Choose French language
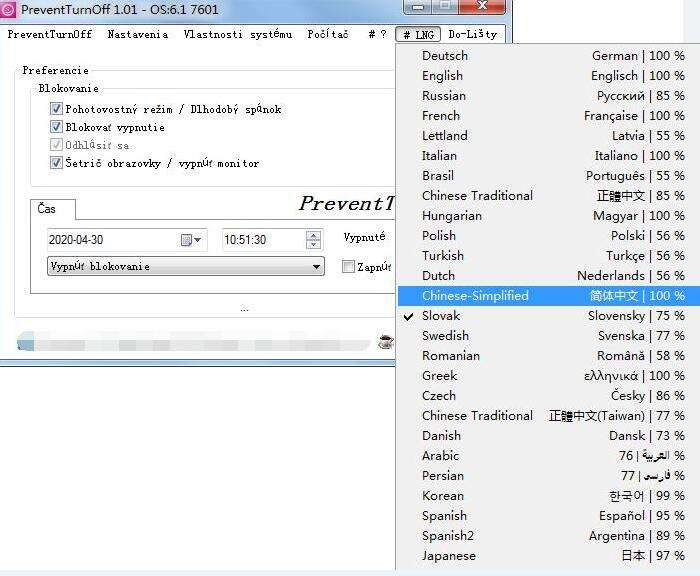The height and width of the screenshot is (576, 700). click(x=549, y=116)
